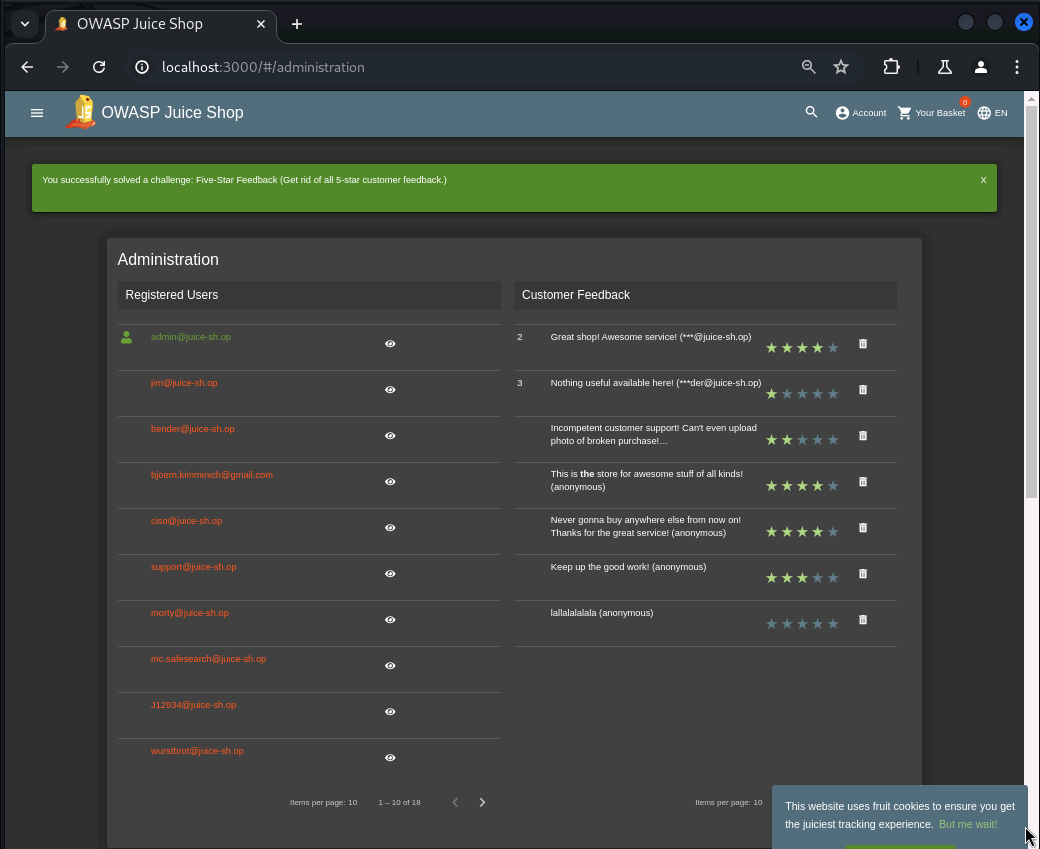Screen dimensions: 1040x849
Task: Open the browser extensions menu
Action: coord(891,67)
